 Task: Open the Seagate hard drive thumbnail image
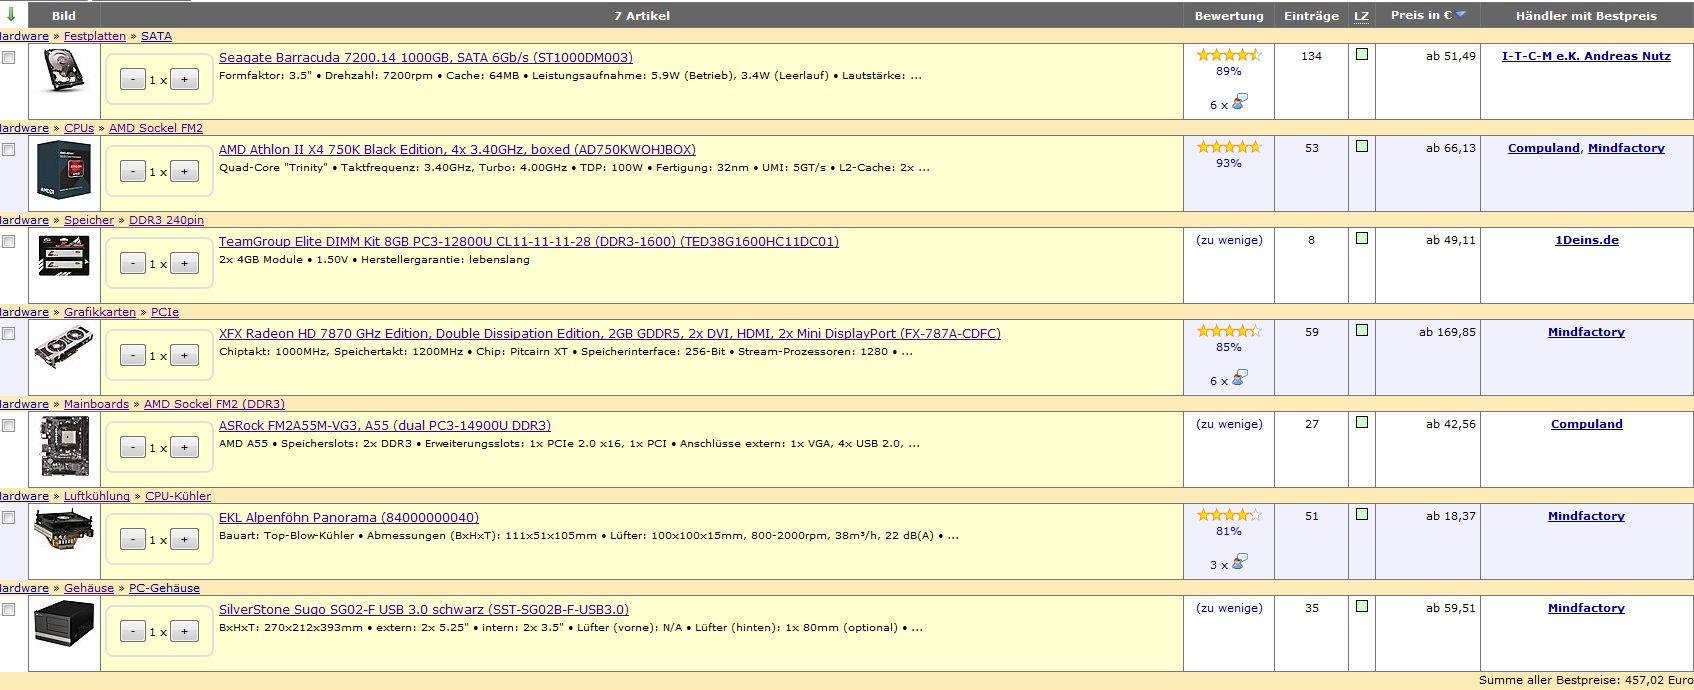click(64, 72)
